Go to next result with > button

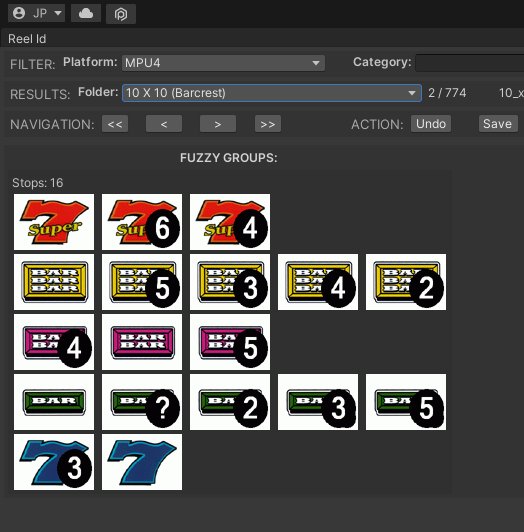click(x=218, y=124)
